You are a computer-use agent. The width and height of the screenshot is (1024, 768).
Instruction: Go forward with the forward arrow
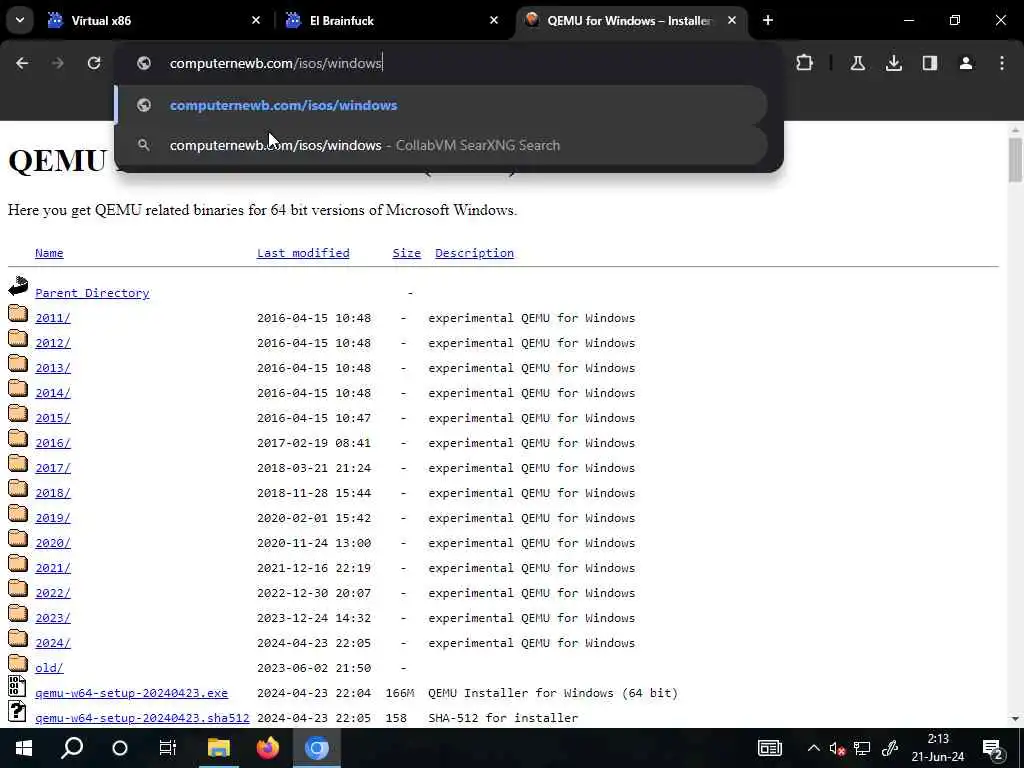click(x=58, y=63)
